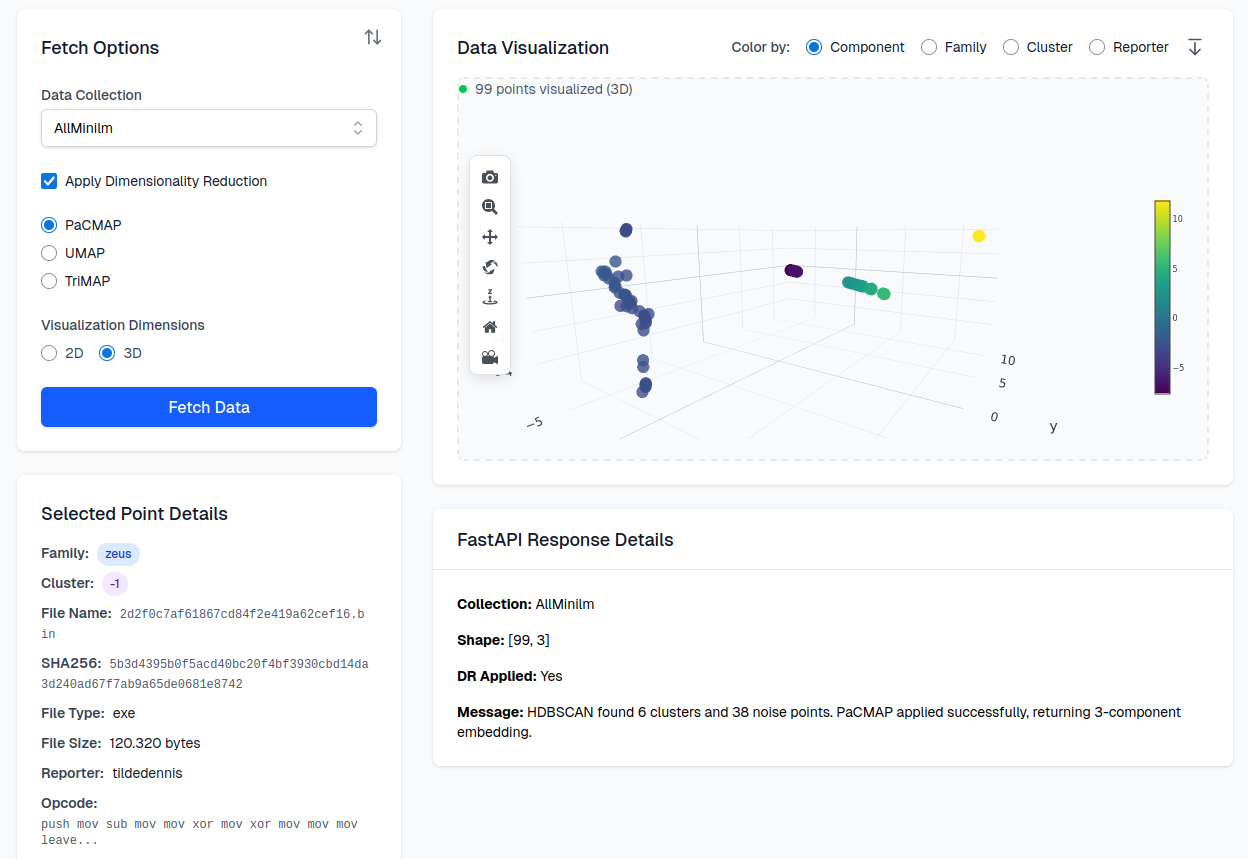This screenshot has height=859, width=1248.
Task: Click the swap arrows icon in Fetch Options
Action: 373,37
